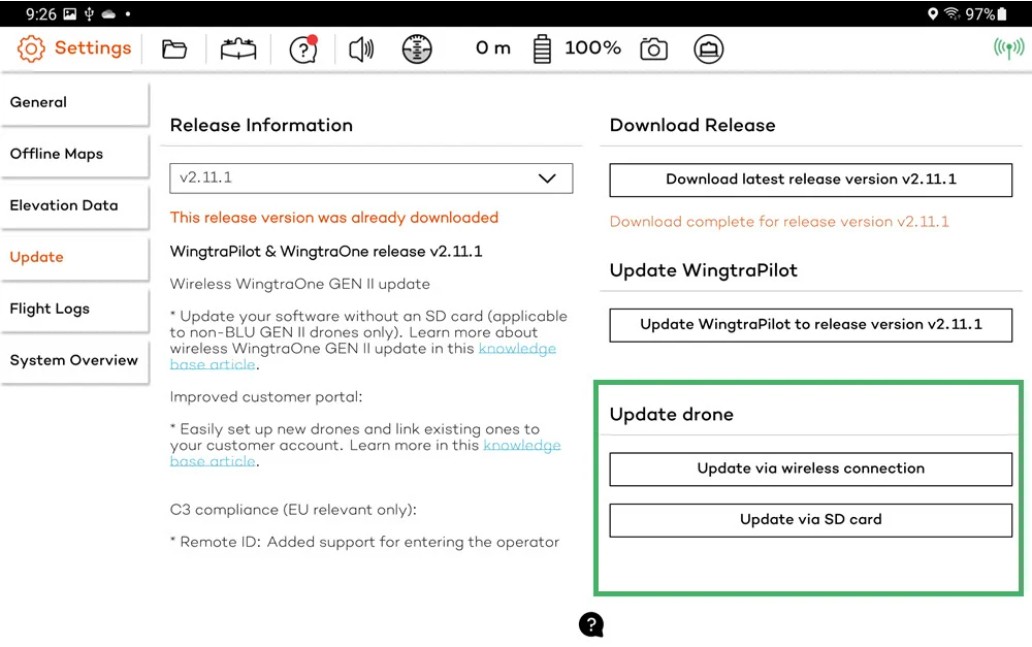This screenshot has height=647, width=1032.
Task: Open the black question mark help bubble
Action: (591, 625)
